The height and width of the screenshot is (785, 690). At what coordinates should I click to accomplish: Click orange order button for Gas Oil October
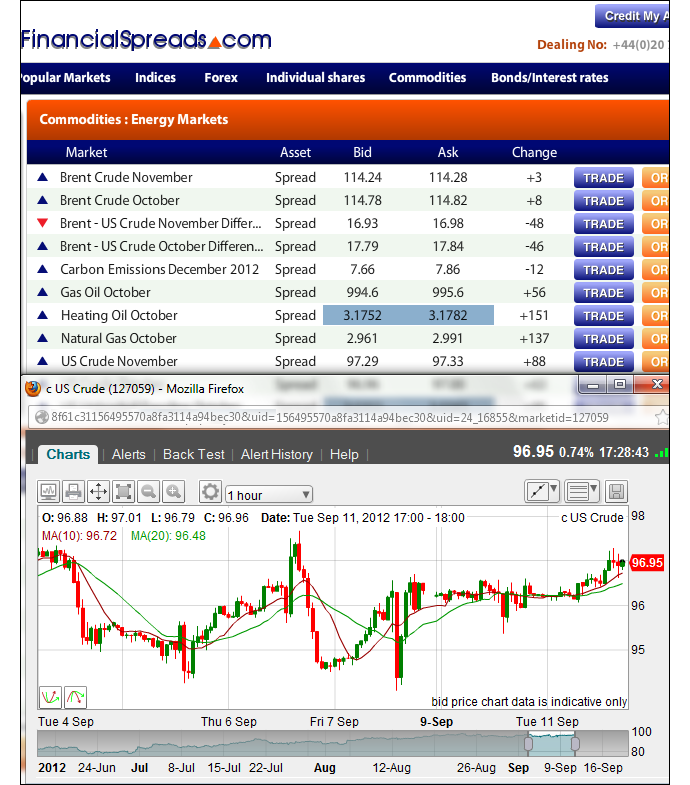(655, 293)
